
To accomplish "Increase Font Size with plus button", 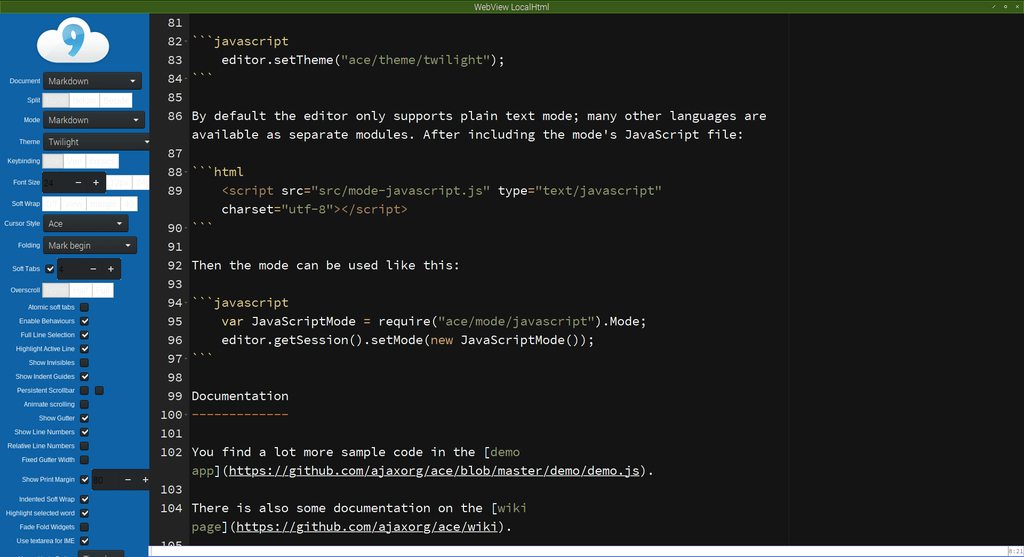I will pos(96,183).
